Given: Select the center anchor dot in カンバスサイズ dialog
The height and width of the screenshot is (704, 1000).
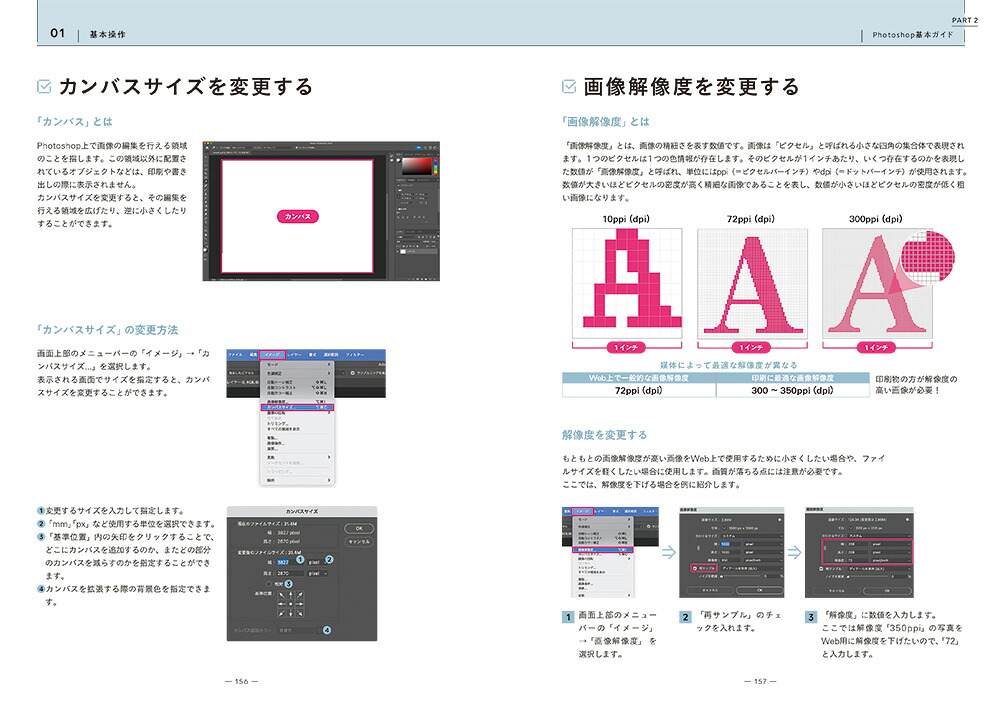Looking at the screenshot, I should pyautogui.click(x=291, y=604).
